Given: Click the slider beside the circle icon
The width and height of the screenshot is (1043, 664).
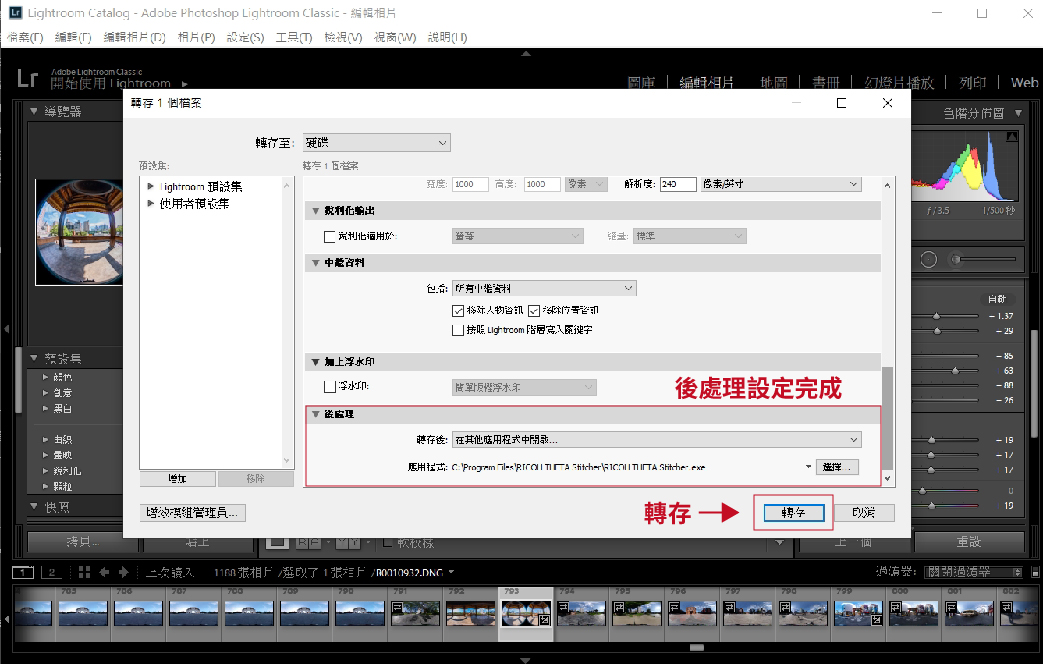Looking at the screenshot, I should point(984,260).
